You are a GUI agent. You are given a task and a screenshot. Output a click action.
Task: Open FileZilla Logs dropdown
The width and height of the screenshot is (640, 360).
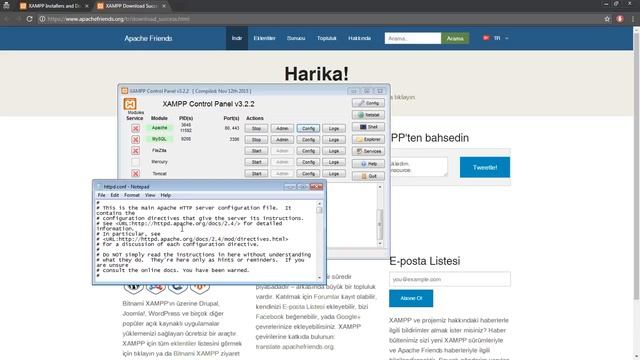[x=334, y=151]
